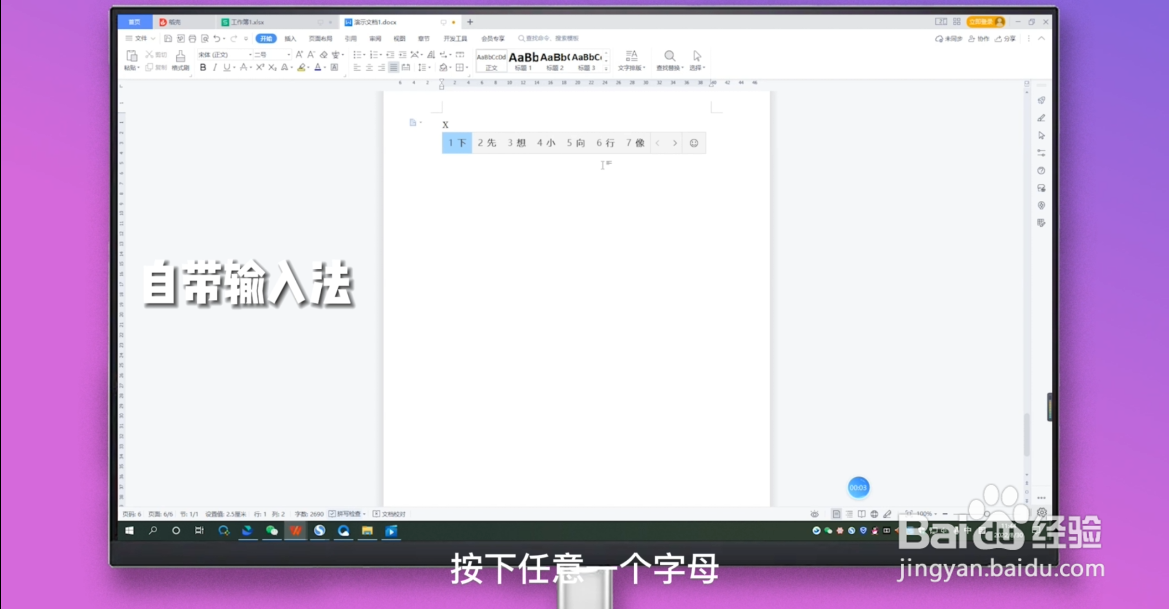Justify text alignment
The width and height of the screenshot is (1169, 609).
393,68
